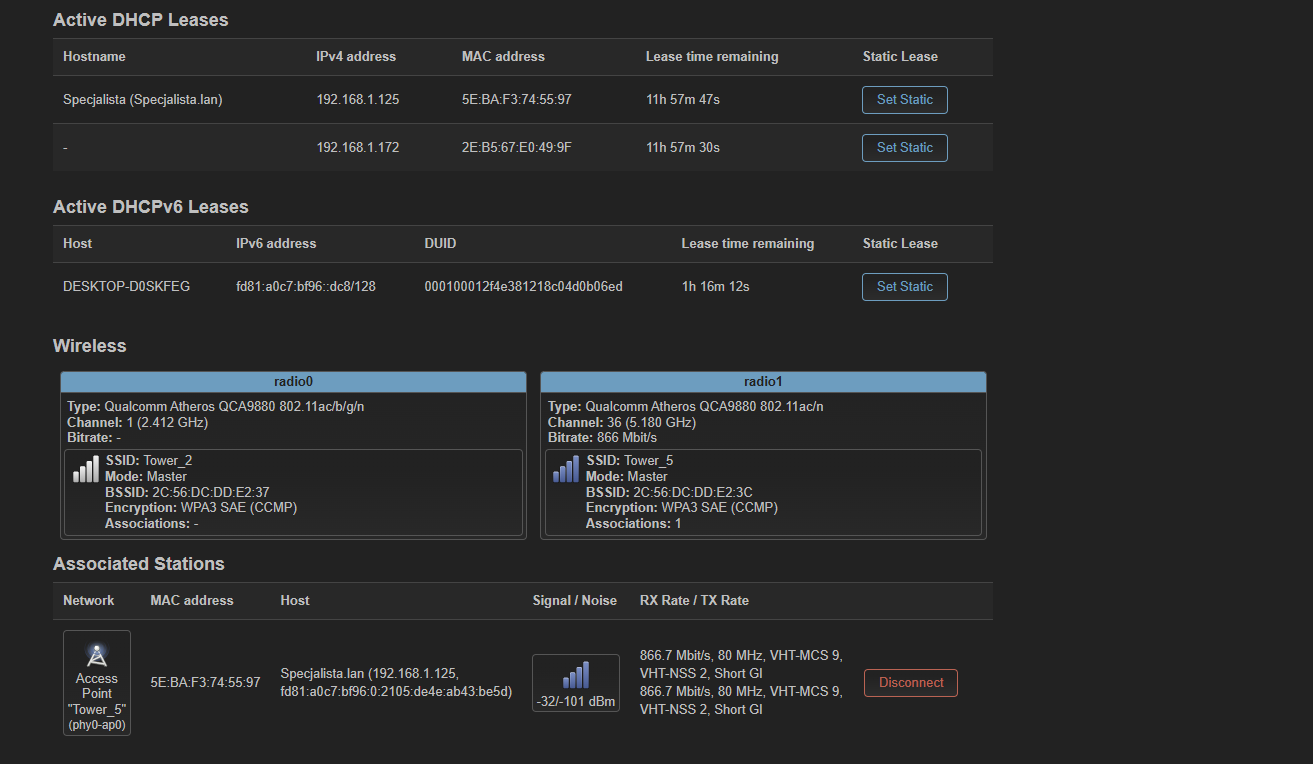This screenshot has height=764, width=1313.
Task: Click the Bitrate 866 Mbit/s text
Action: pyautogui.click(x=602, y=438)
